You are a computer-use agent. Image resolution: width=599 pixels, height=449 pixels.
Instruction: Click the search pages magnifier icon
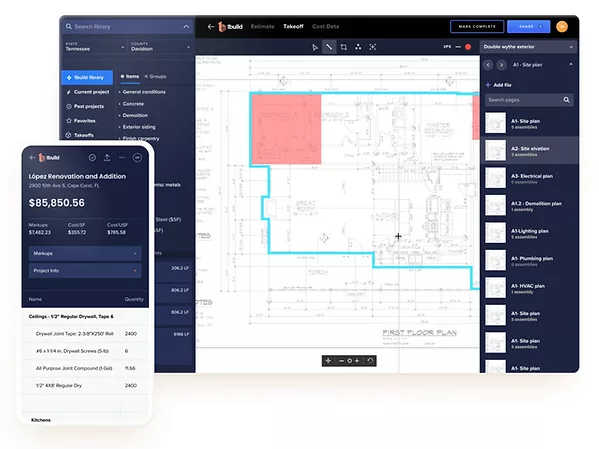coord(566,100)
